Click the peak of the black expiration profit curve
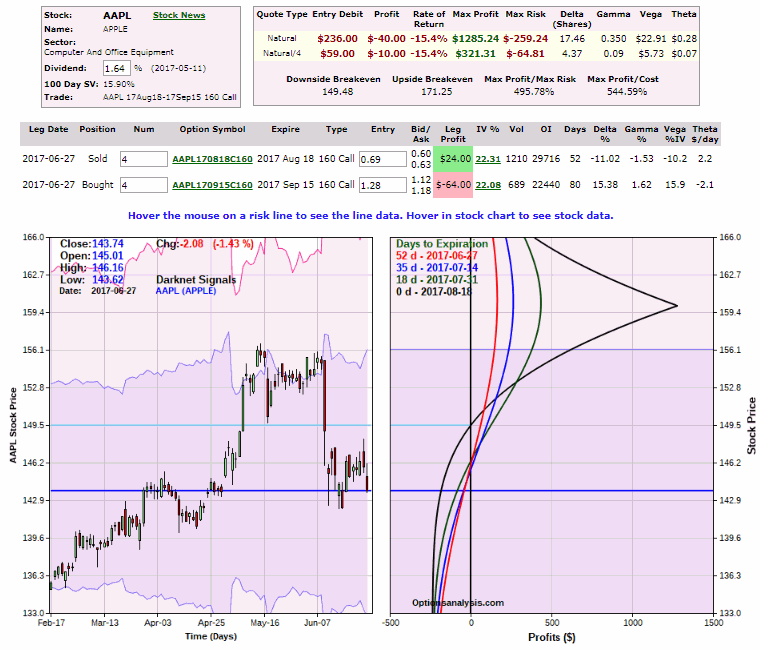 (x=677, y=305)
